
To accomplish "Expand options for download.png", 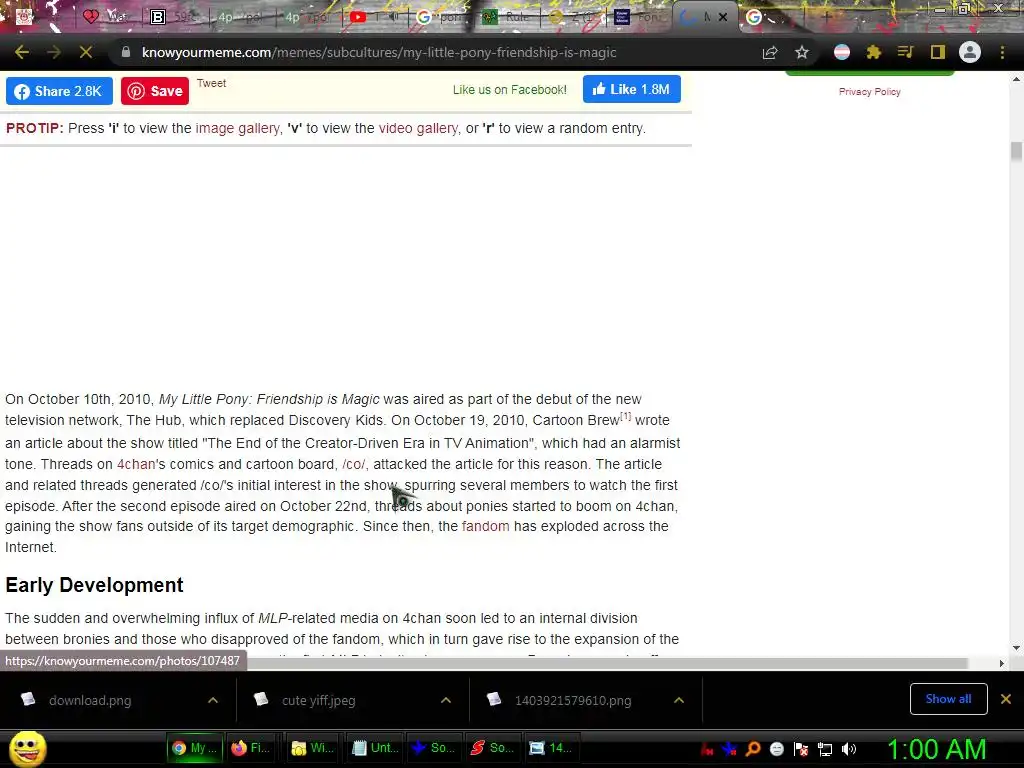I will (x=213, y=700).
